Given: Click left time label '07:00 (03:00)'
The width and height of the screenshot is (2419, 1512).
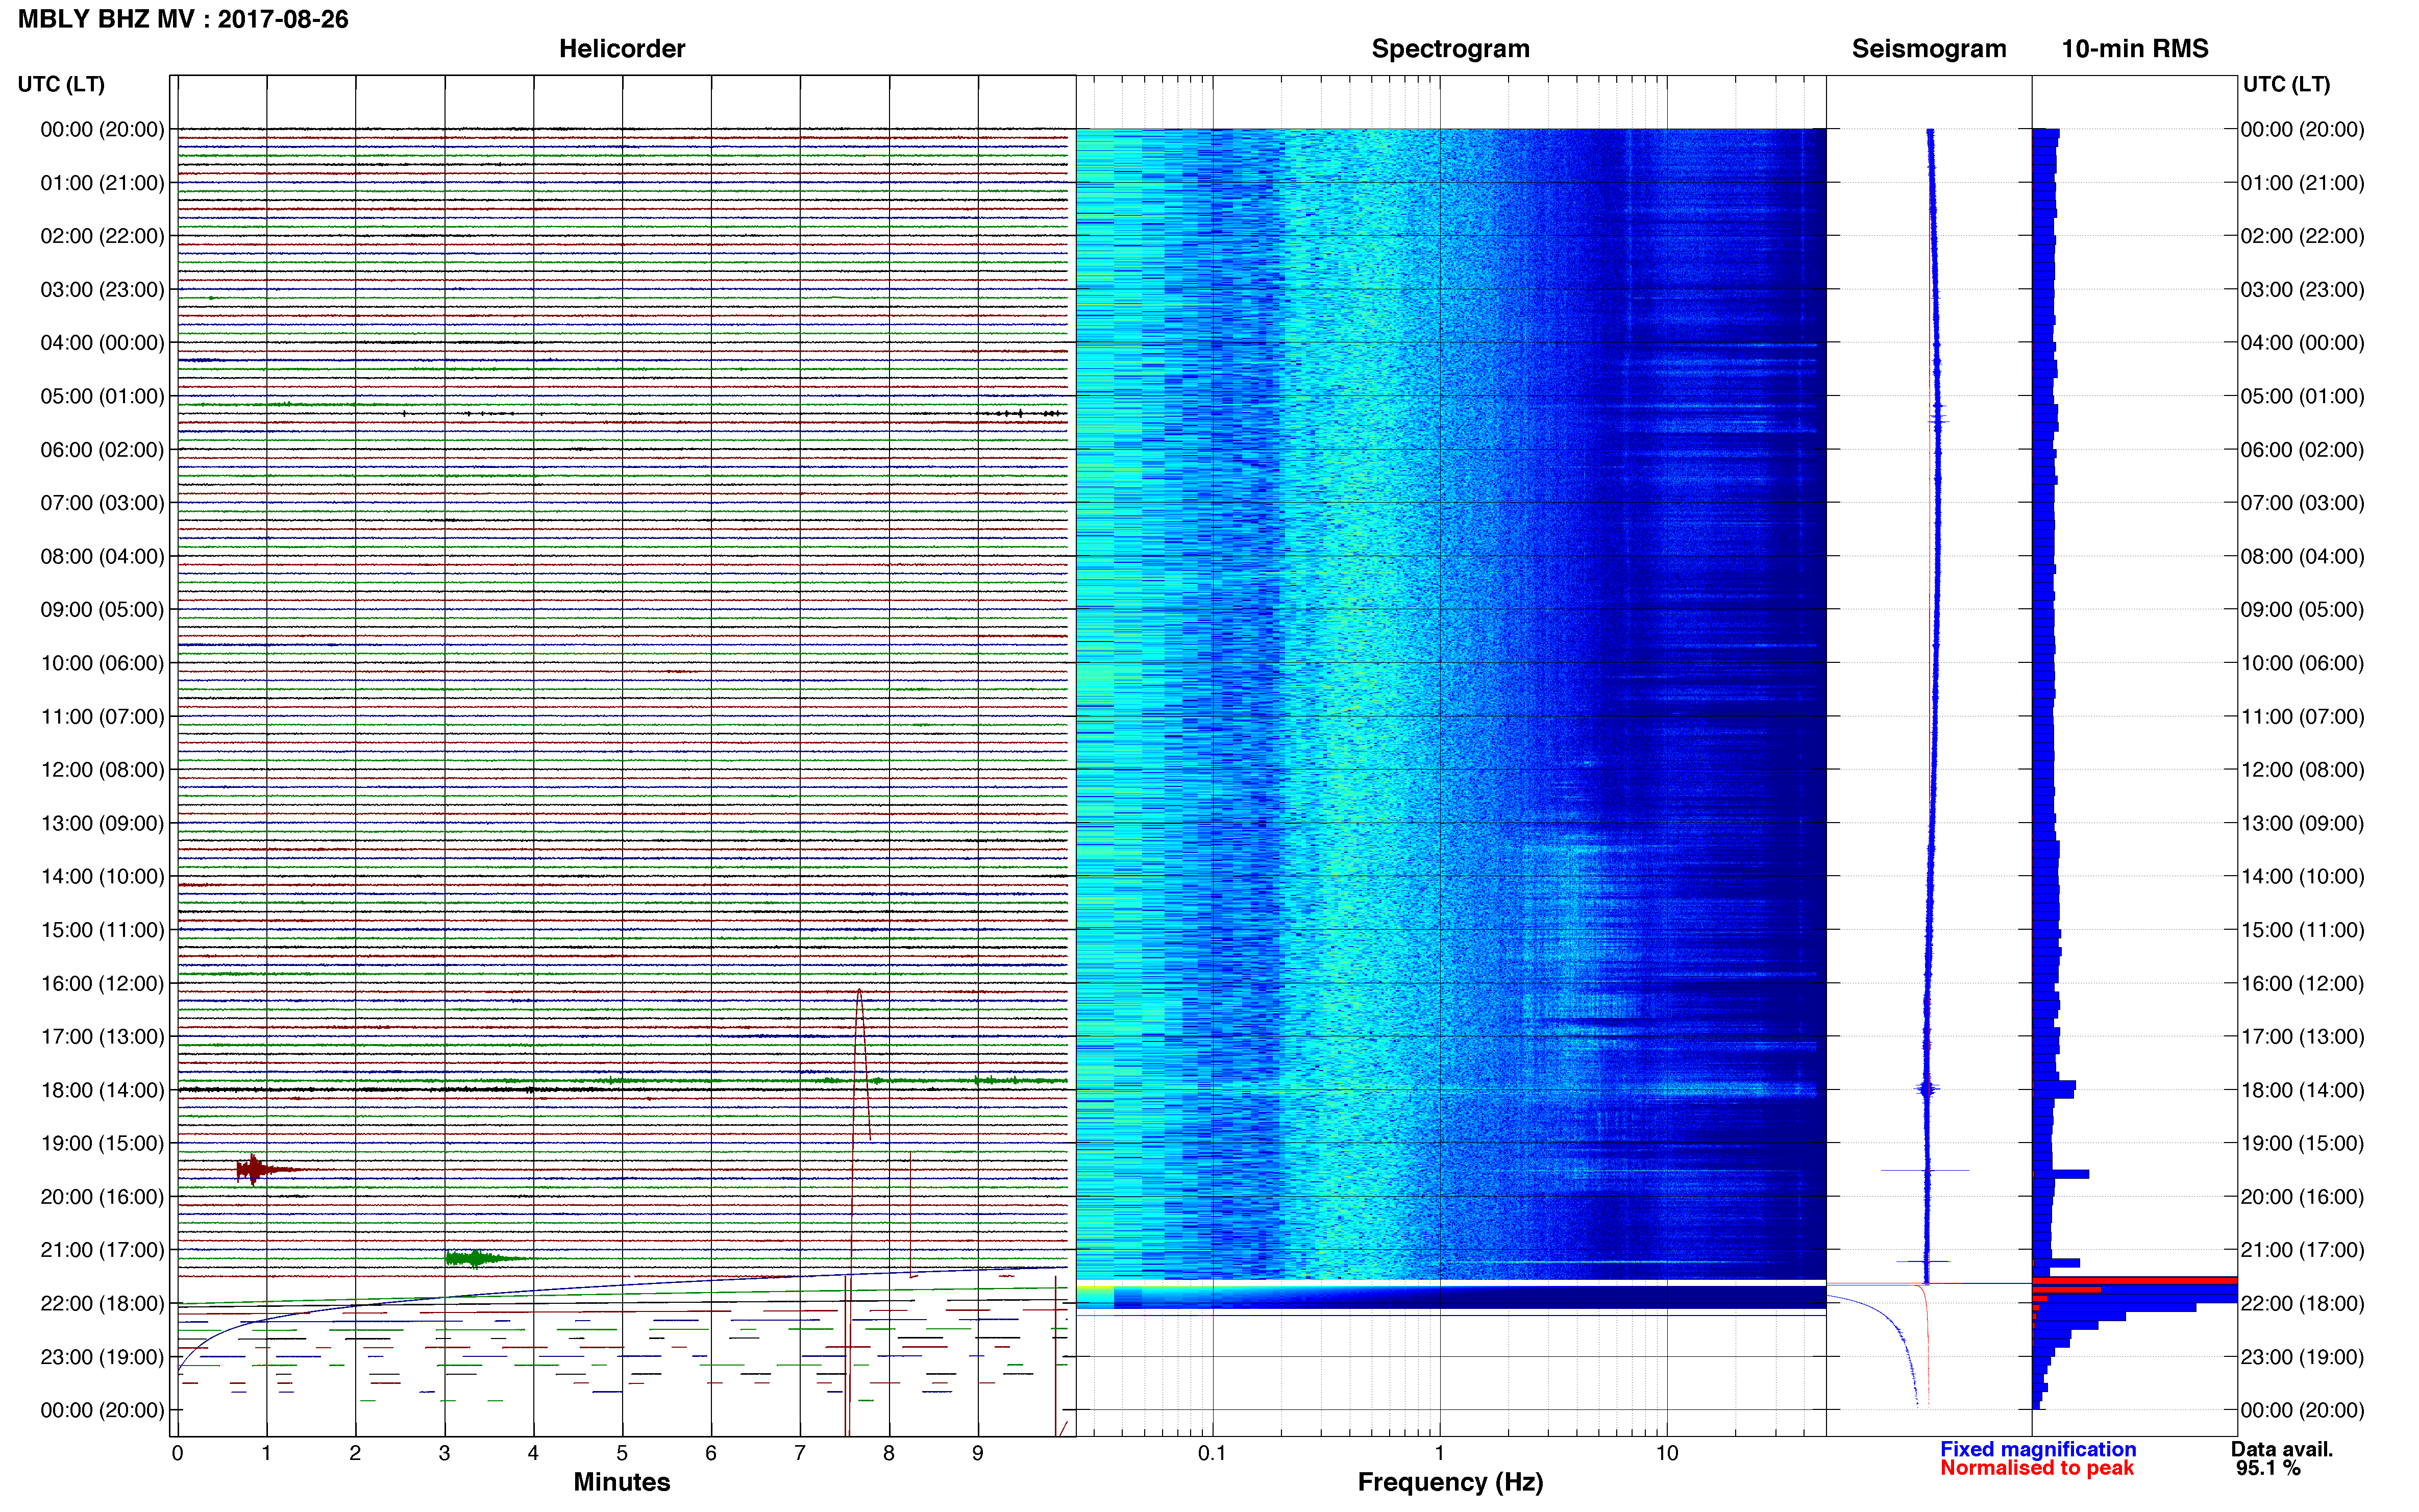Looking at the screenshot, I should (102, 503).
